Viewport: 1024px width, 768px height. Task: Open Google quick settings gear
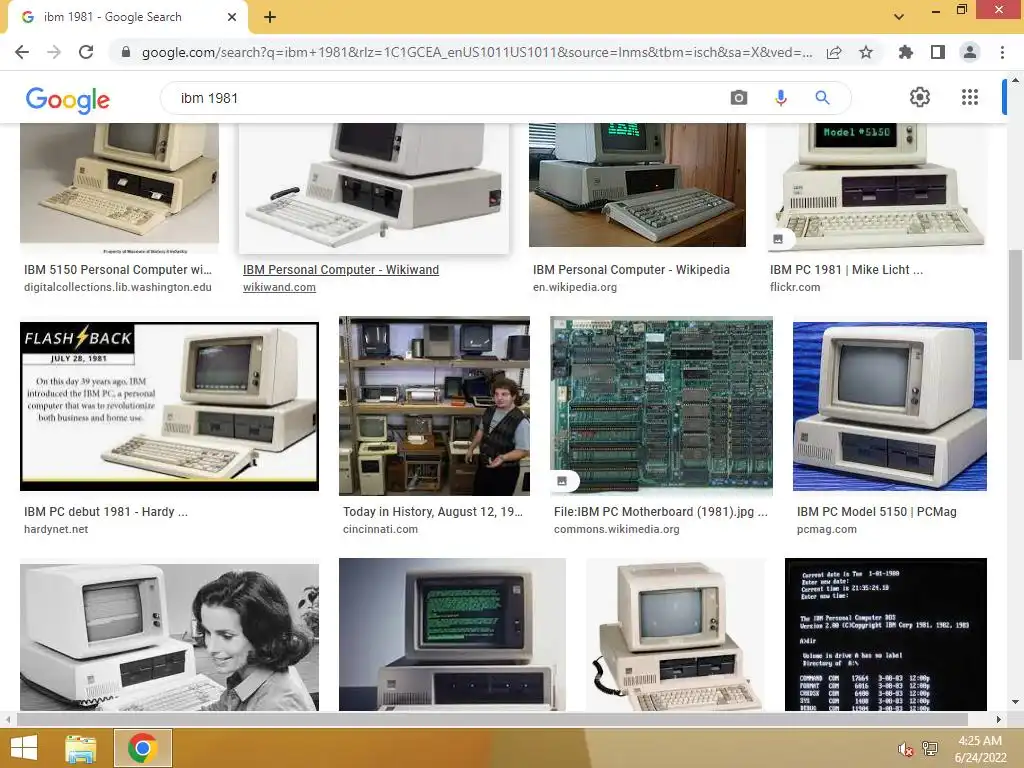(920, 97)
